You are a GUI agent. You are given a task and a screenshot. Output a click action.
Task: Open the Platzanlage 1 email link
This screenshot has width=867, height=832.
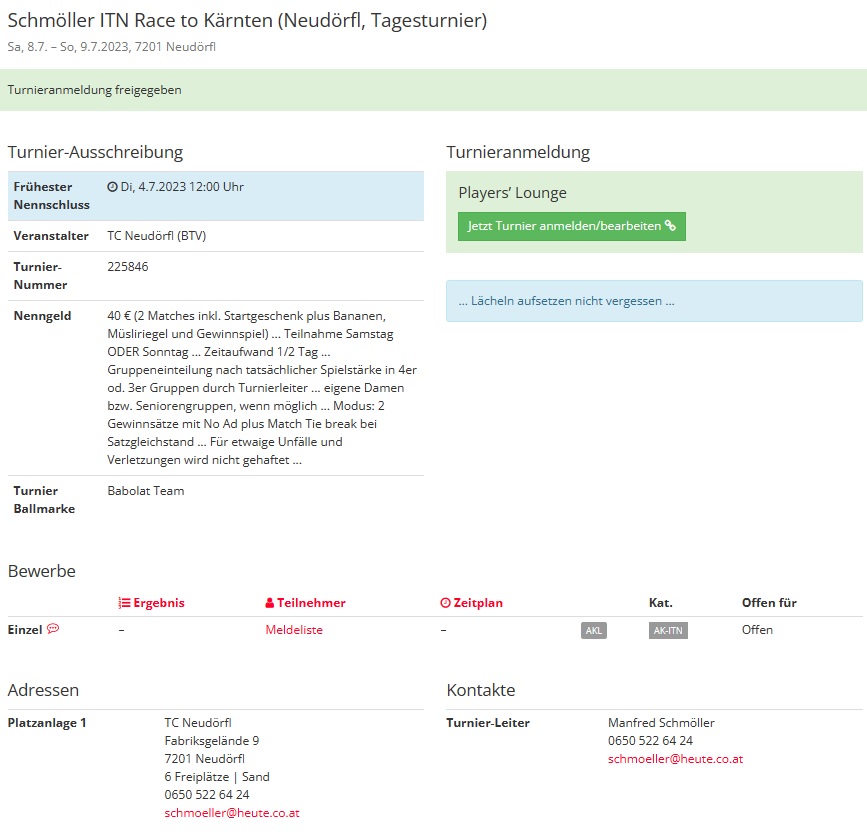point(232,813)
